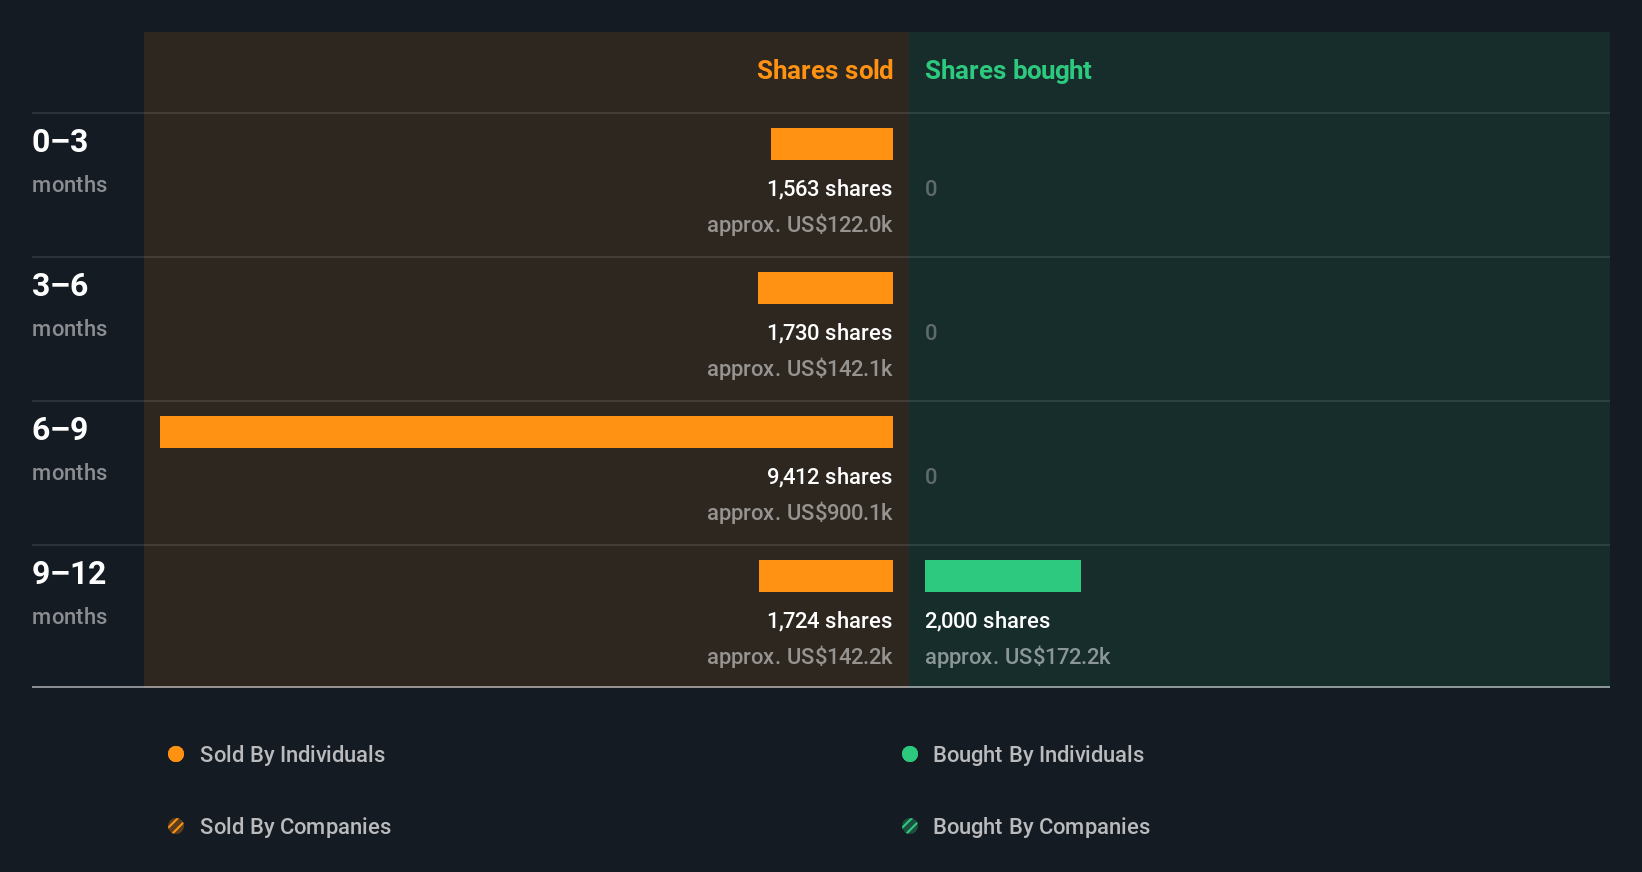The image size is (1642, 872).
Task: Click the Bought By Individuals green dot
Action: coord(910,754)
